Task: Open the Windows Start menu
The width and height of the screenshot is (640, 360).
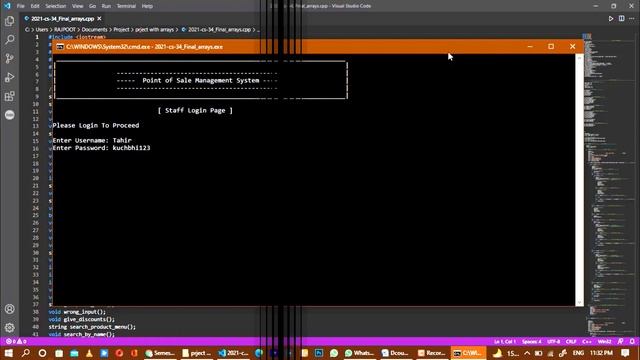Action: pyautogui.click(x=8, y=353)
